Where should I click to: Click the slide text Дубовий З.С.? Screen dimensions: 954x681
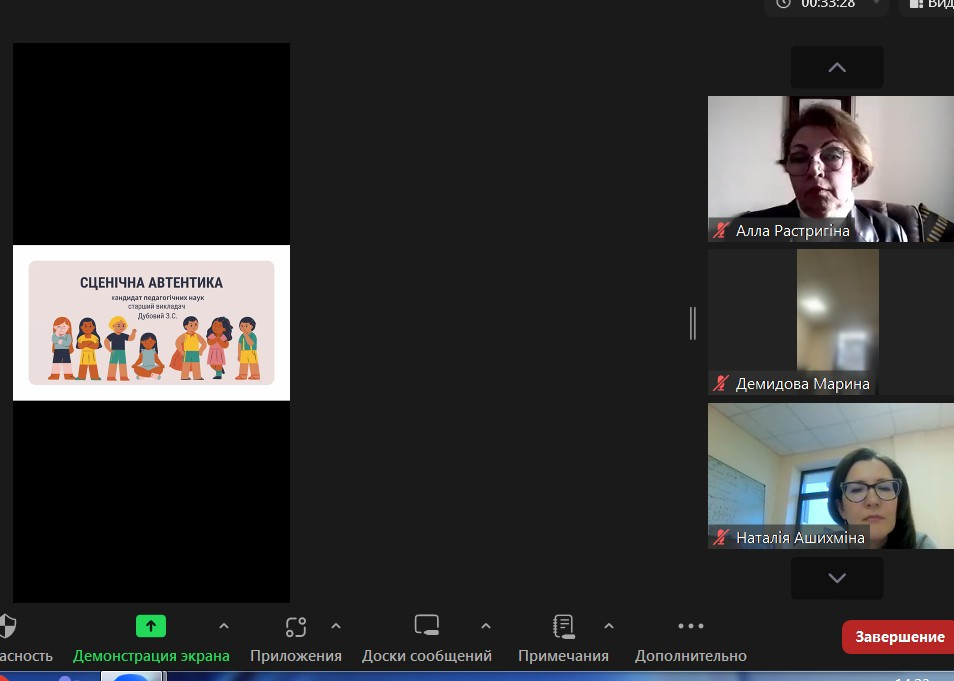point(157,316)
